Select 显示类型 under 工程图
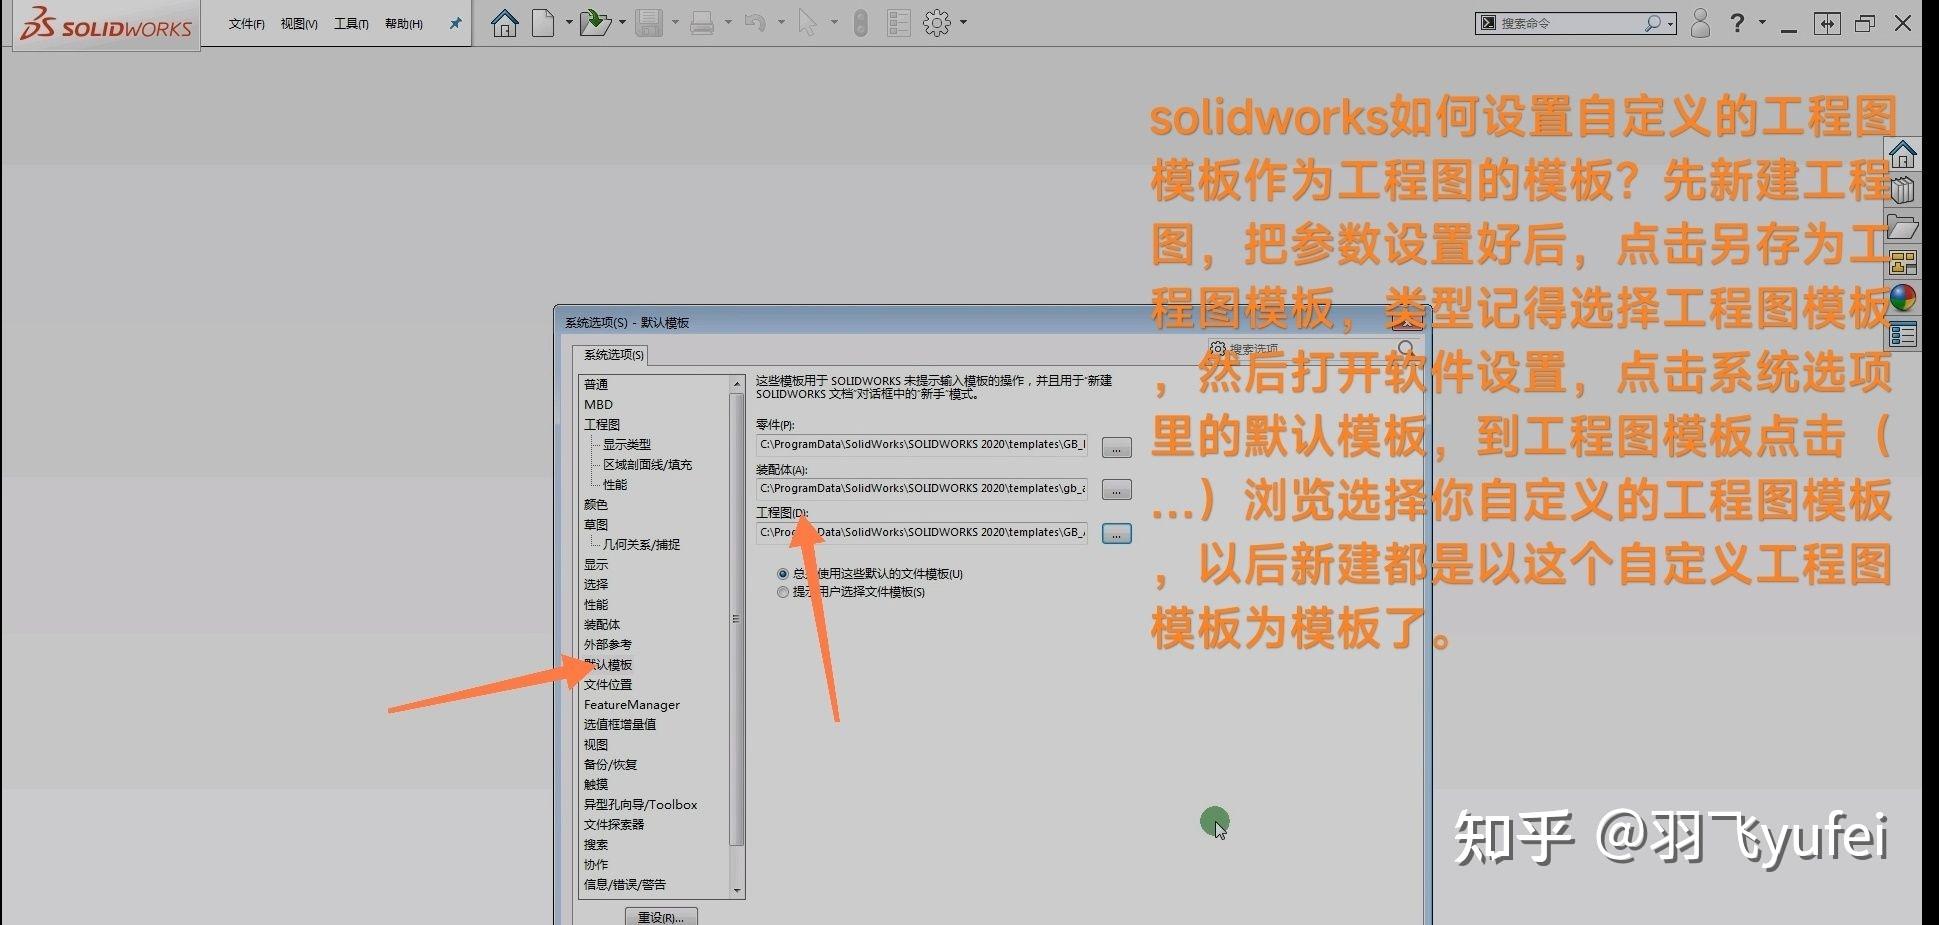This screenshot has width=1939, height=925. [627, 444]
